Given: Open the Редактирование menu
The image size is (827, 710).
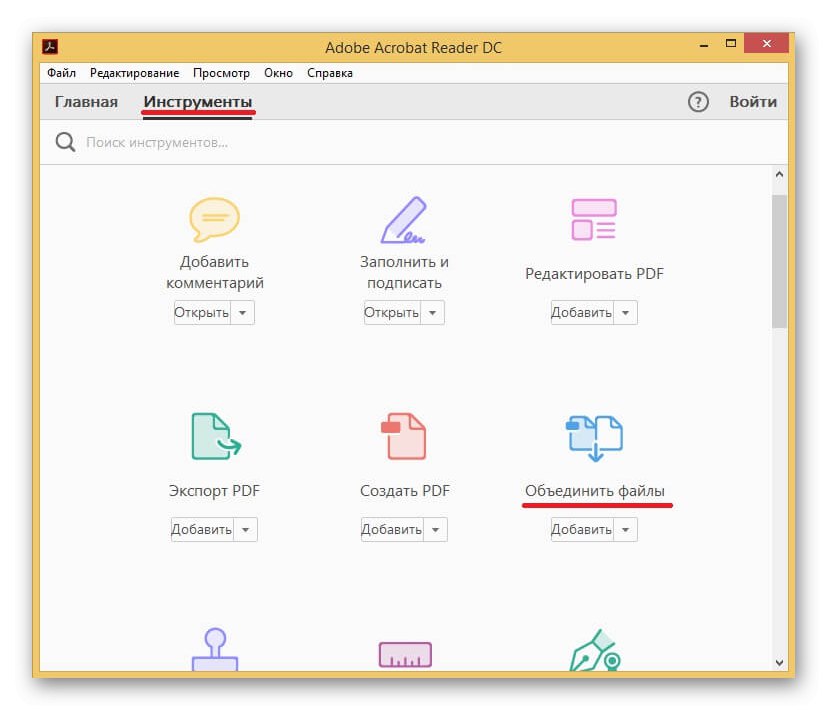Looking at the screenshot, I should click(x=134, y=73).
